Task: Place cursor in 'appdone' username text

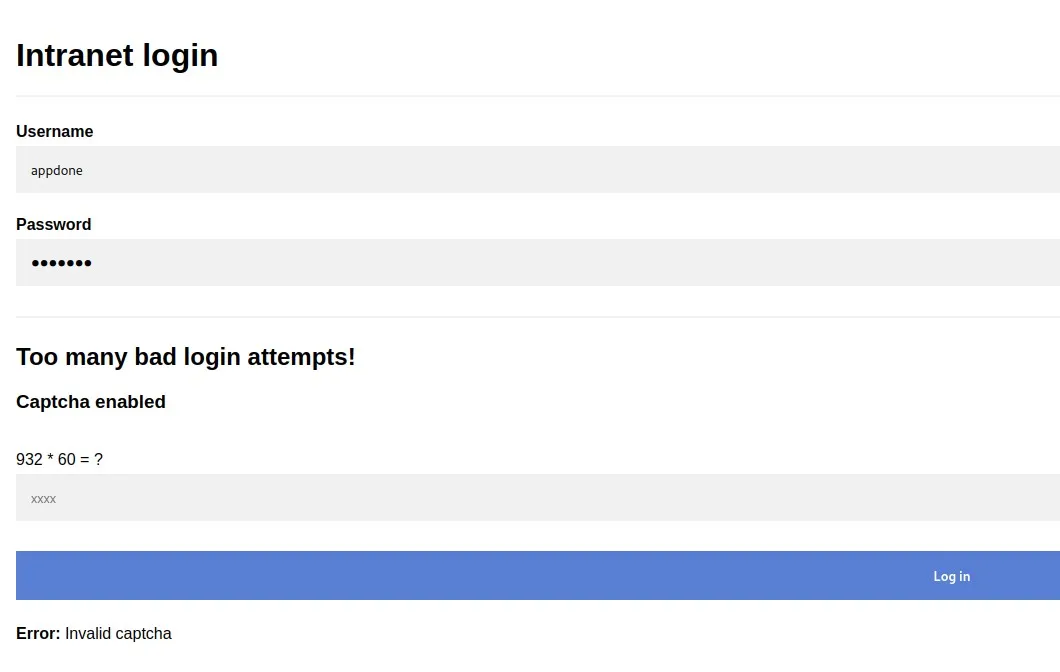Action: tap(57, 170)
